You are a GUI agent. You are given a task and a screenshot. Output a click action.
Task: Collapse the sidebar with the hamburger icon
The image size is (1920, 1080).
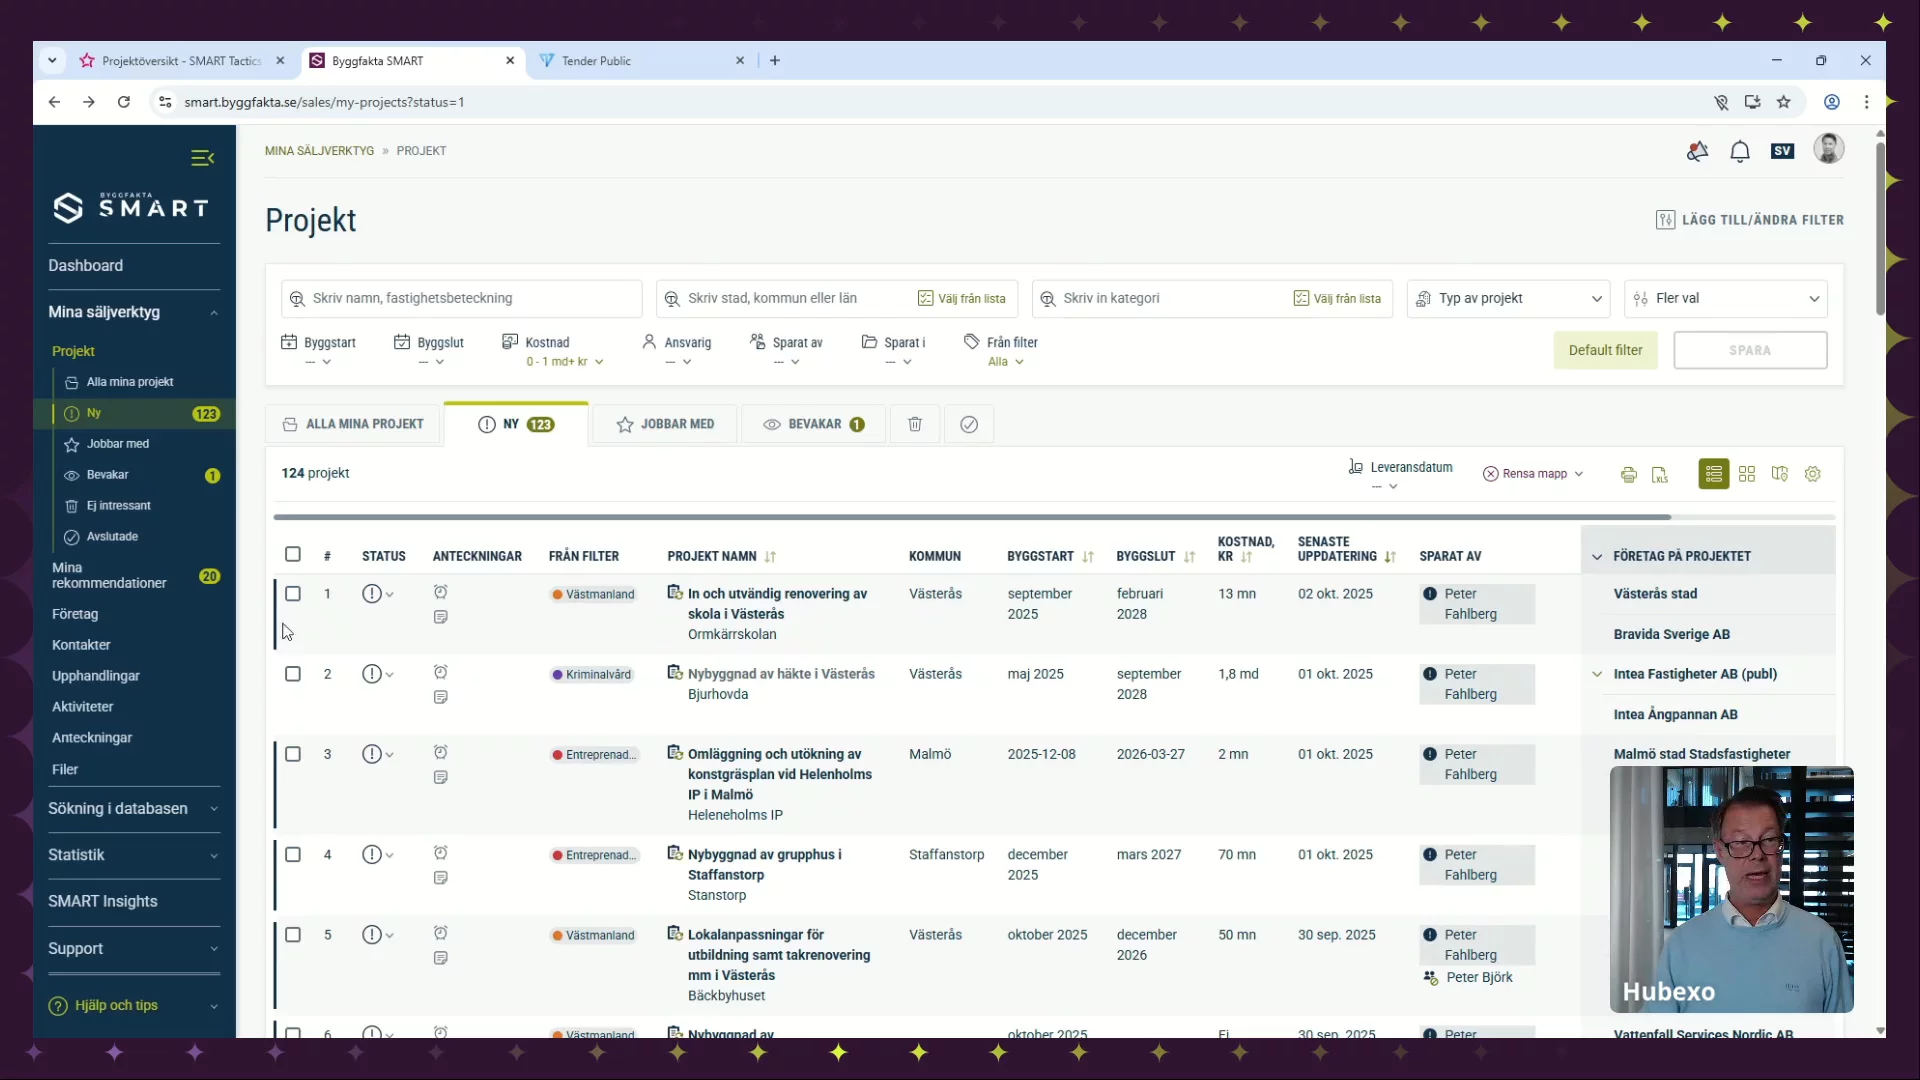point(202,158)
